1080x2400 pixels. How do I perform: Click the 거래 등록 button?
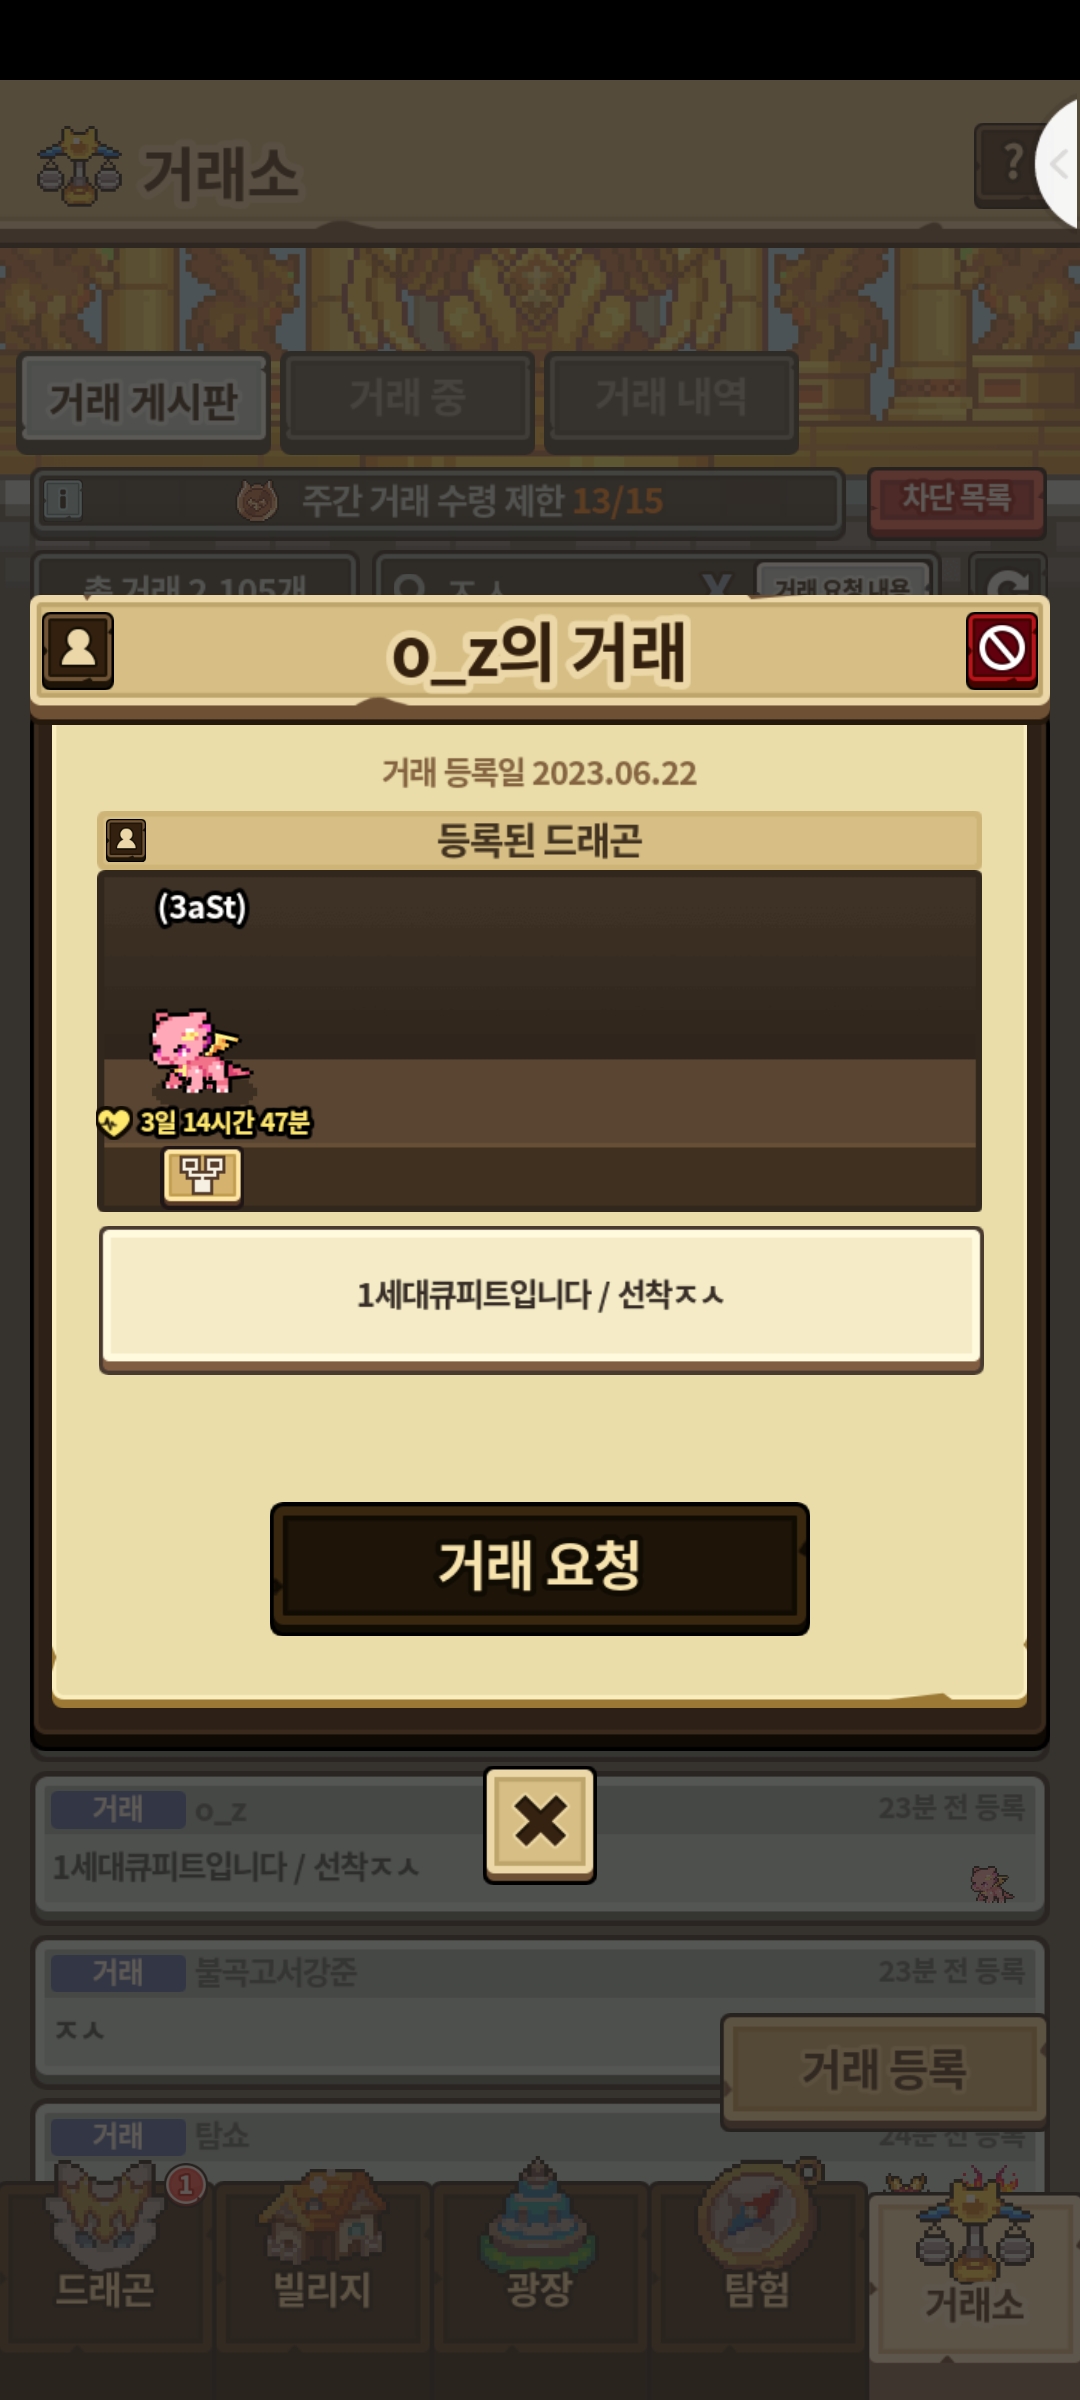884,2069
